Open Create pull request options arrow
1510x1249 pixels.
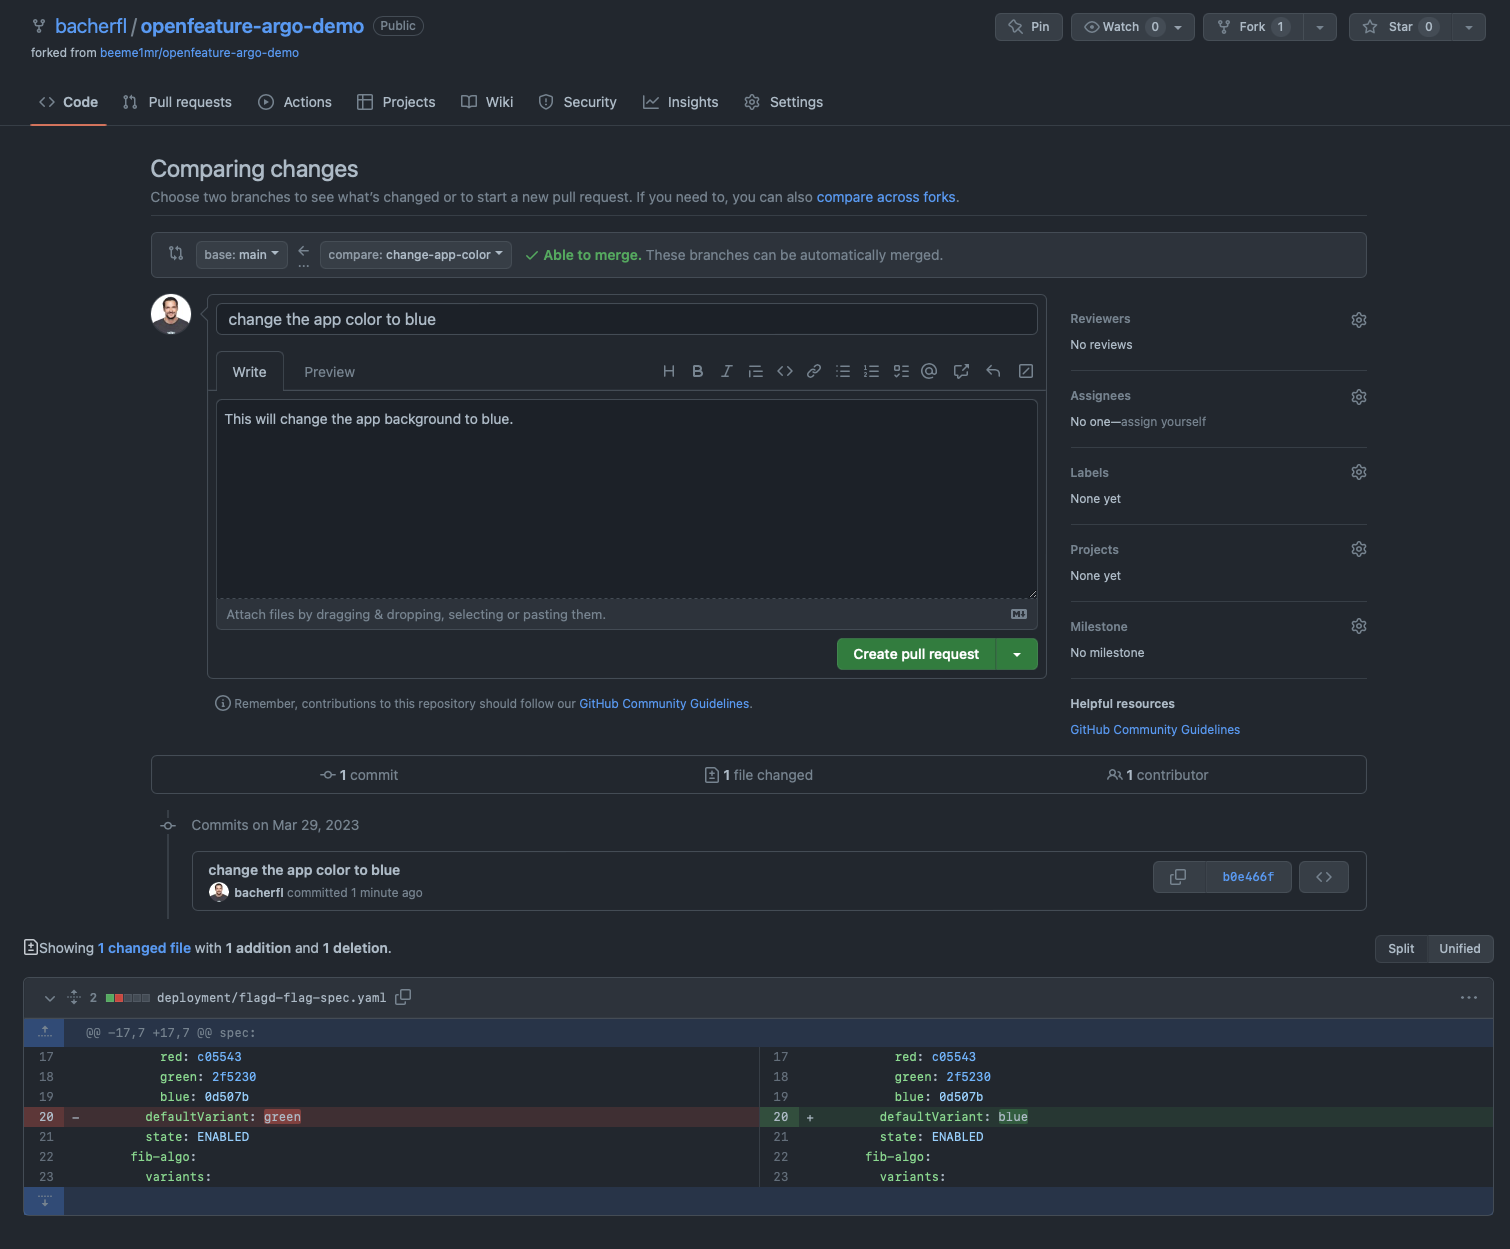click(x=1017, y=654)
